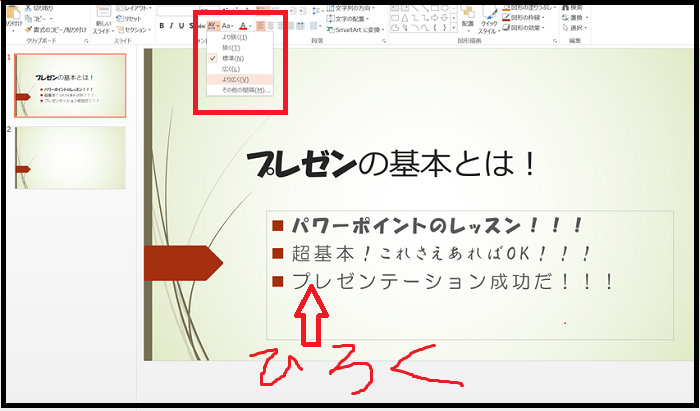Click the Shape Effects (図形の効果) icon
The width and height of the screenshot is (700, 411).
506,28
